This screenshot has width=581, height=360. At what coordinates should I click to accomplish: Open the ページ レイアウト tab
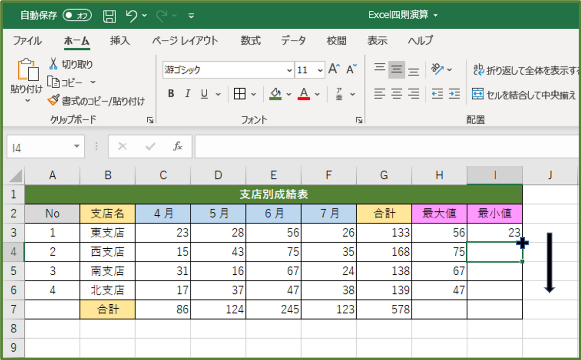pos(185,40)
